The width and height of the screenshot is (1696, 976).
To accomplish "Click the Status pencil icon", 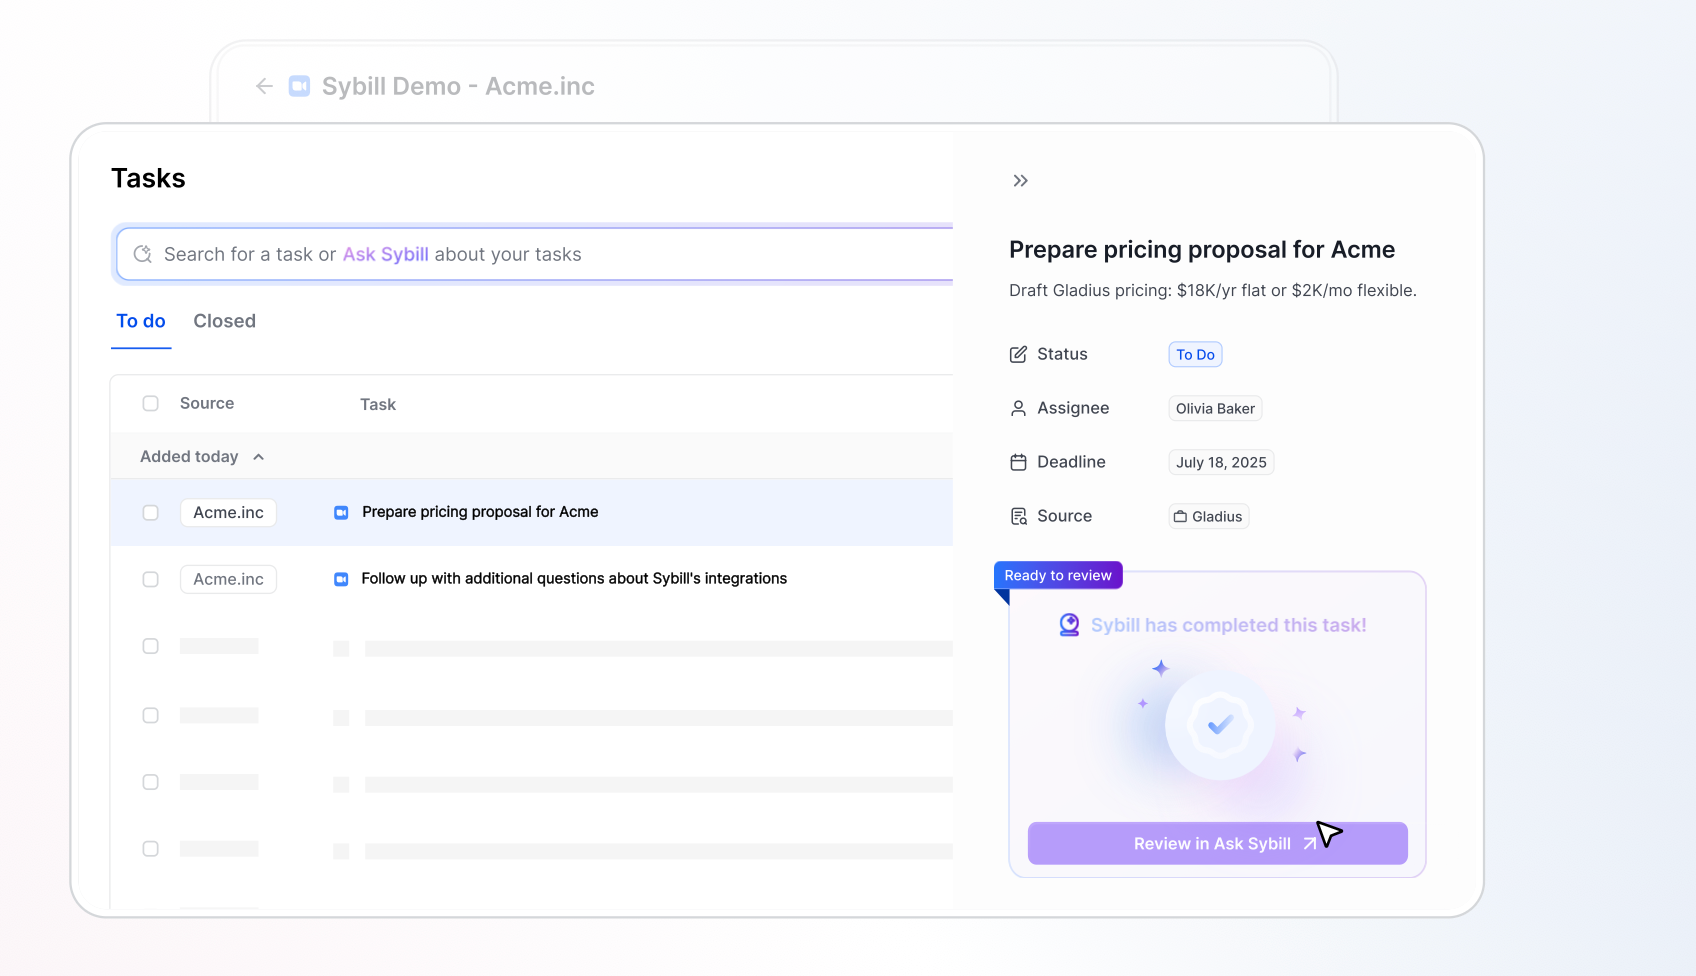I will coord(1018,354).
